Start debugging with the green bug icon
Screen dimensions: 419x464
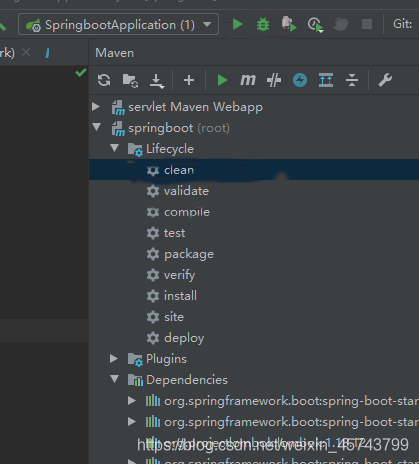pyautogui.click(x=263, y=24)
